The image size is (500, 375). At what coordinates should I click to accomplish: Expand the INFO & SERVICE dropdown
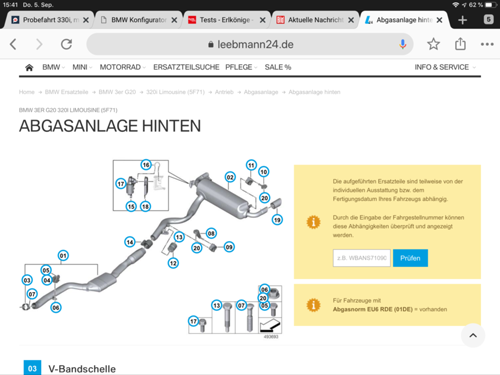point(445,67)
